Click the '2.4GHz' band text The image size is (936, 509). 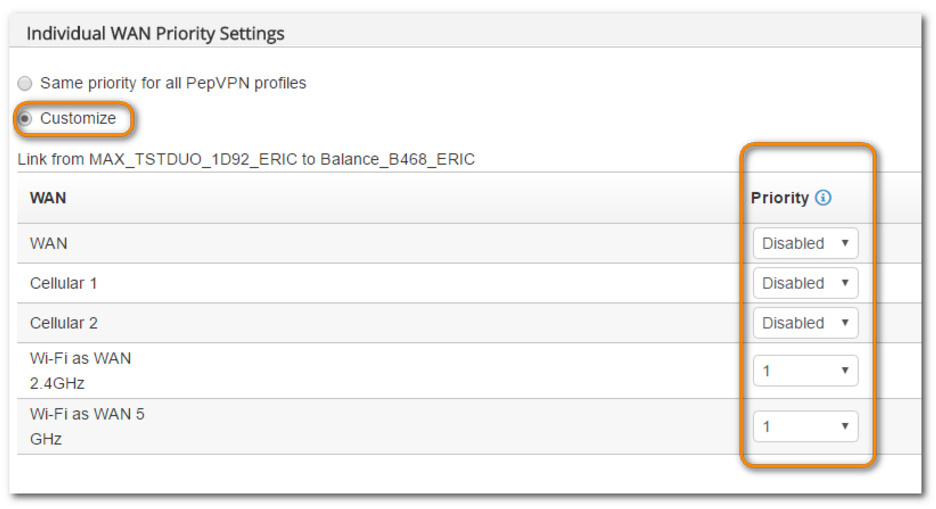coord(57,383)
